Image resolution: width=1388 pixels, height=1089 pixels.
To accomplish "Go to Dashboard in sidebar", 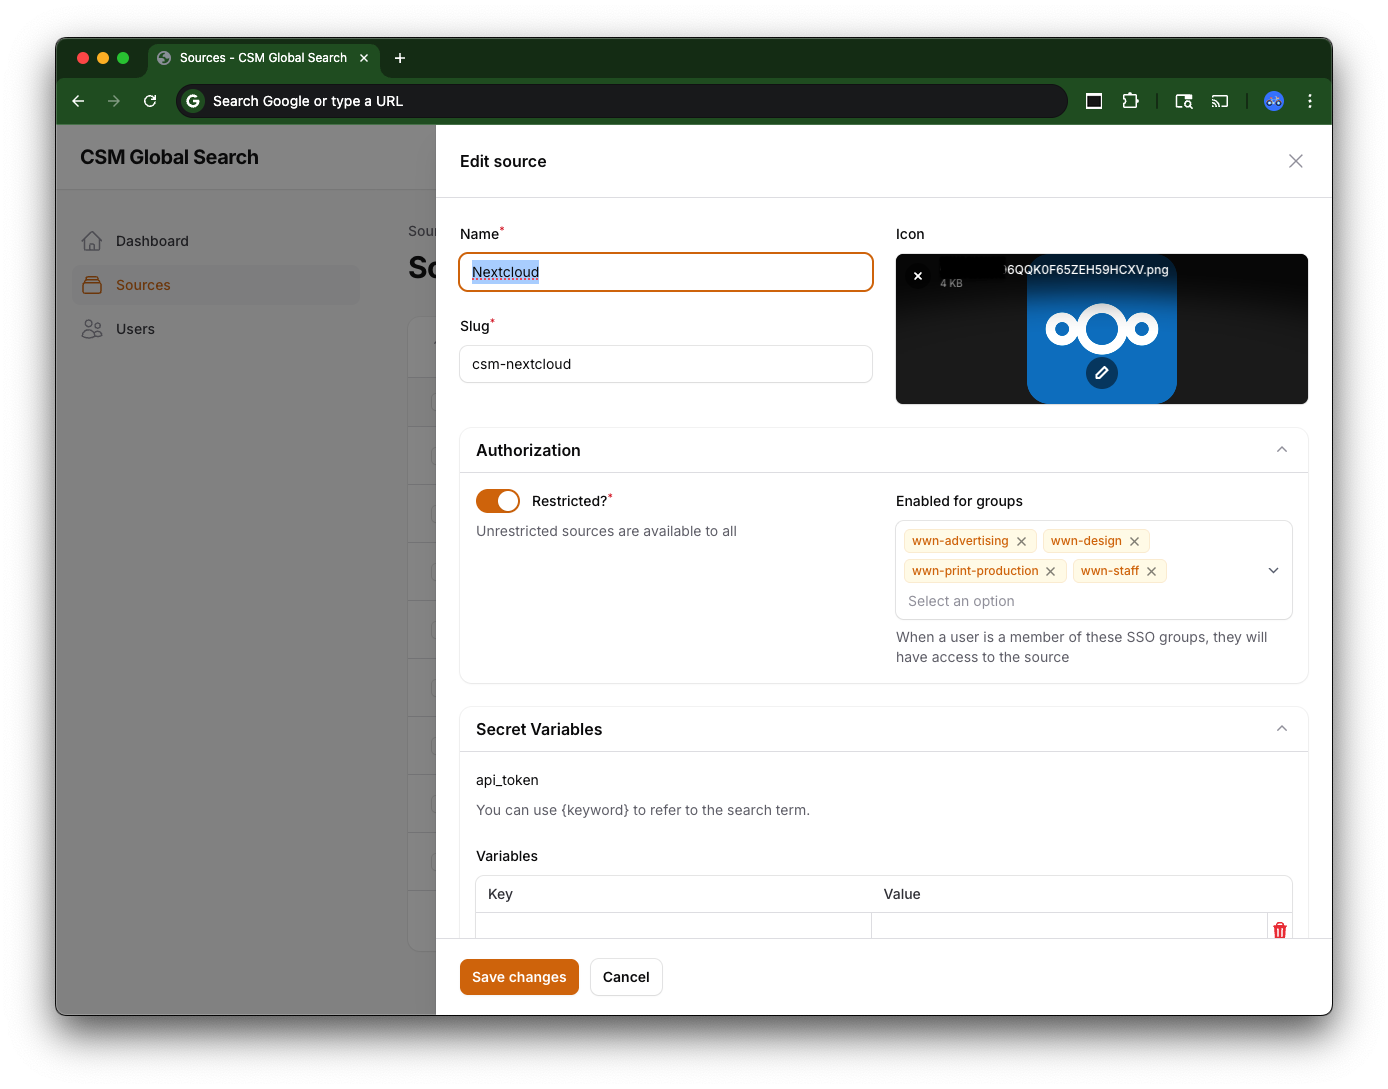I will coord(152,241).
